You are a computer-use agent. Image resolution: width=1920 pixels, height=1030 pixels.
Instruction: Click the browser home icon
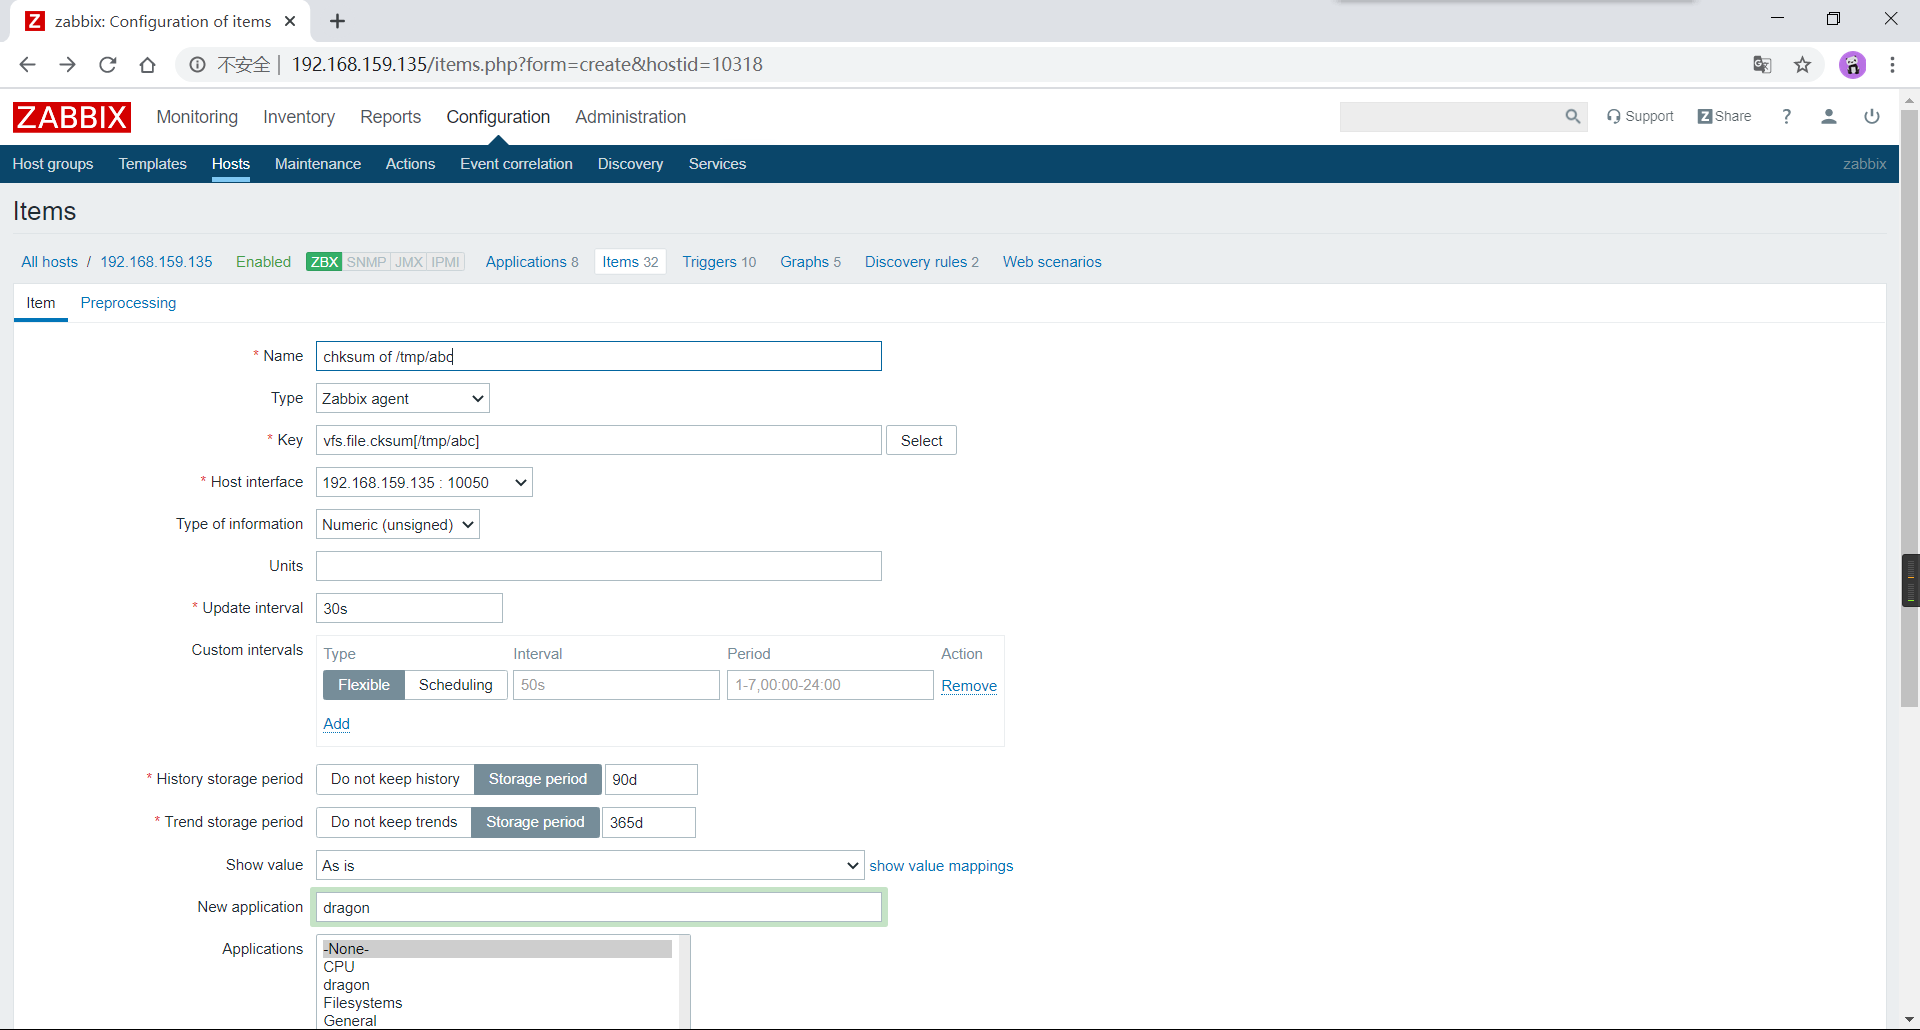coord(148,65)
